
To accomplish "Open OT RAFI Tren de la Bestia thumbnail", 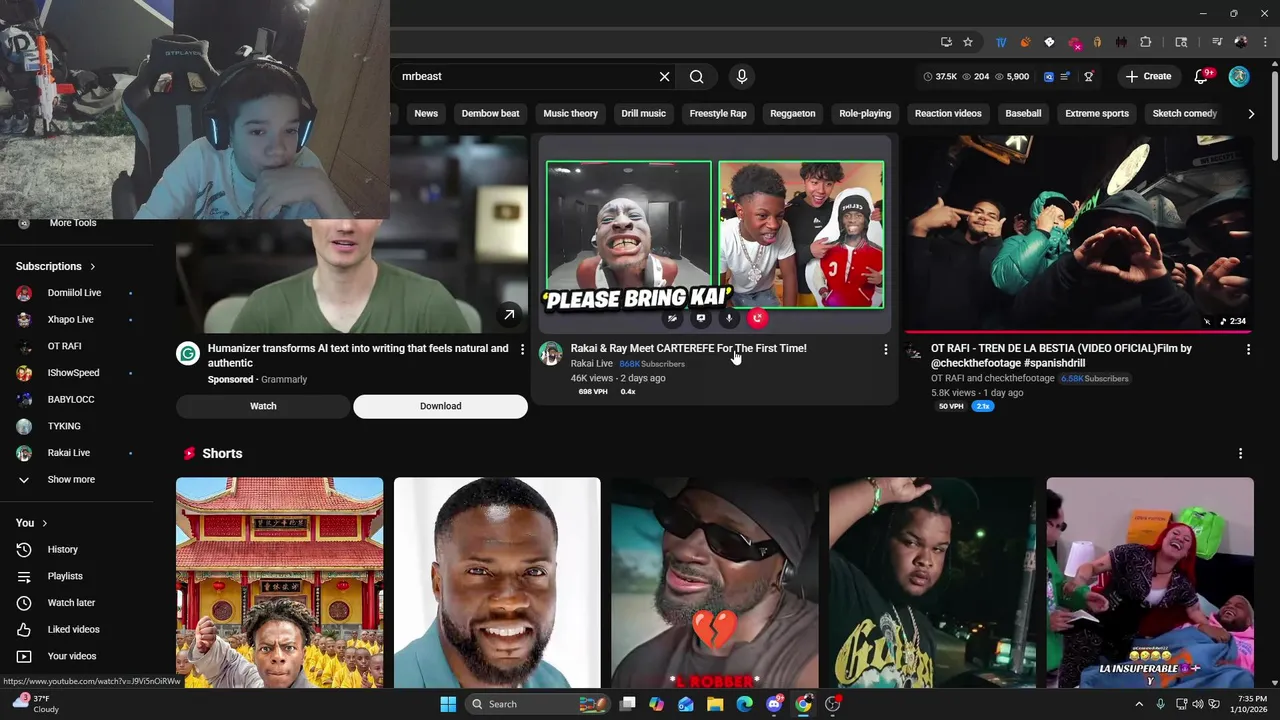I will pyautogui.click(x=1078, y=234).
